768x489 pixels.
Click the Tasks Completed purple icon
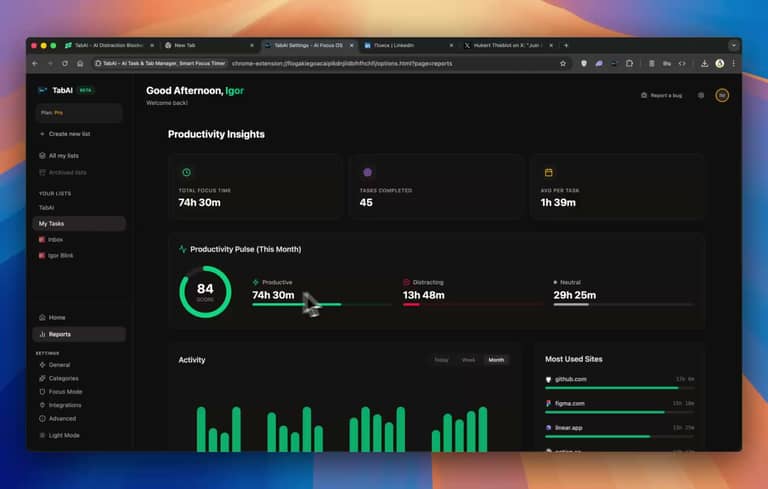367,172
